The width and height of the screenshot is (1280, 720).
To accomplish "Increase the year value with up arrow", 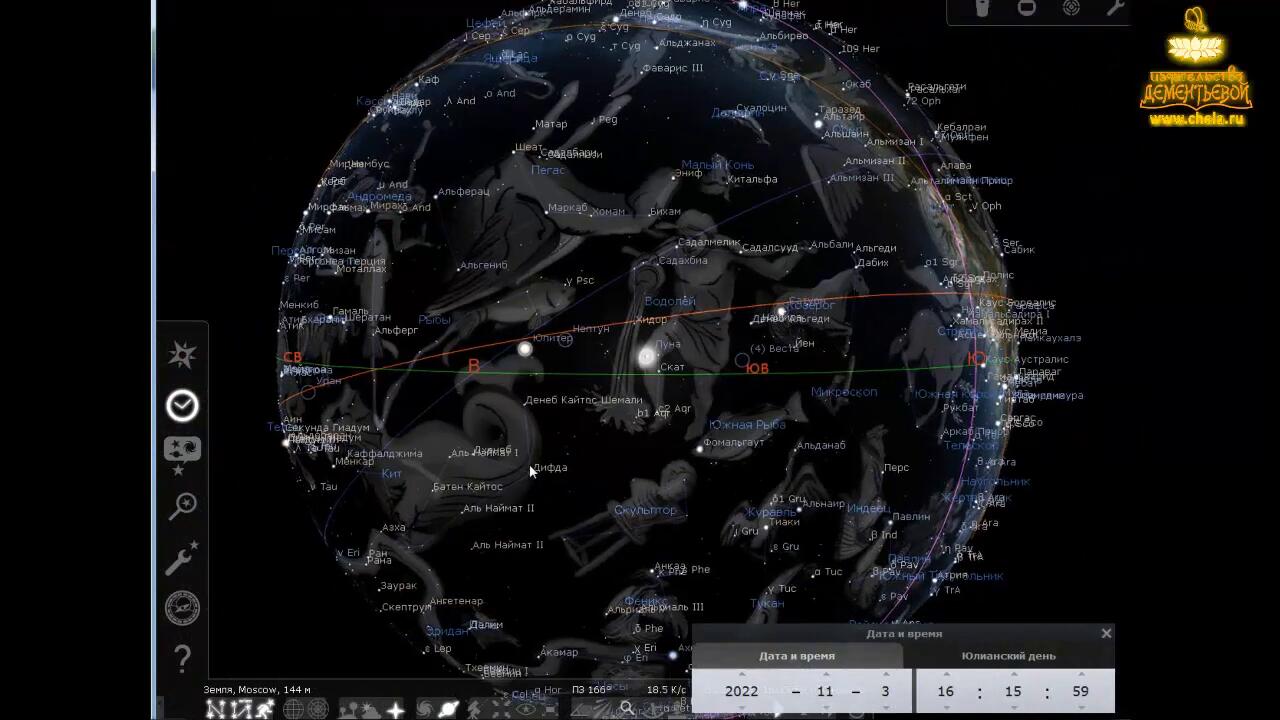I will [x=741, y=675].
